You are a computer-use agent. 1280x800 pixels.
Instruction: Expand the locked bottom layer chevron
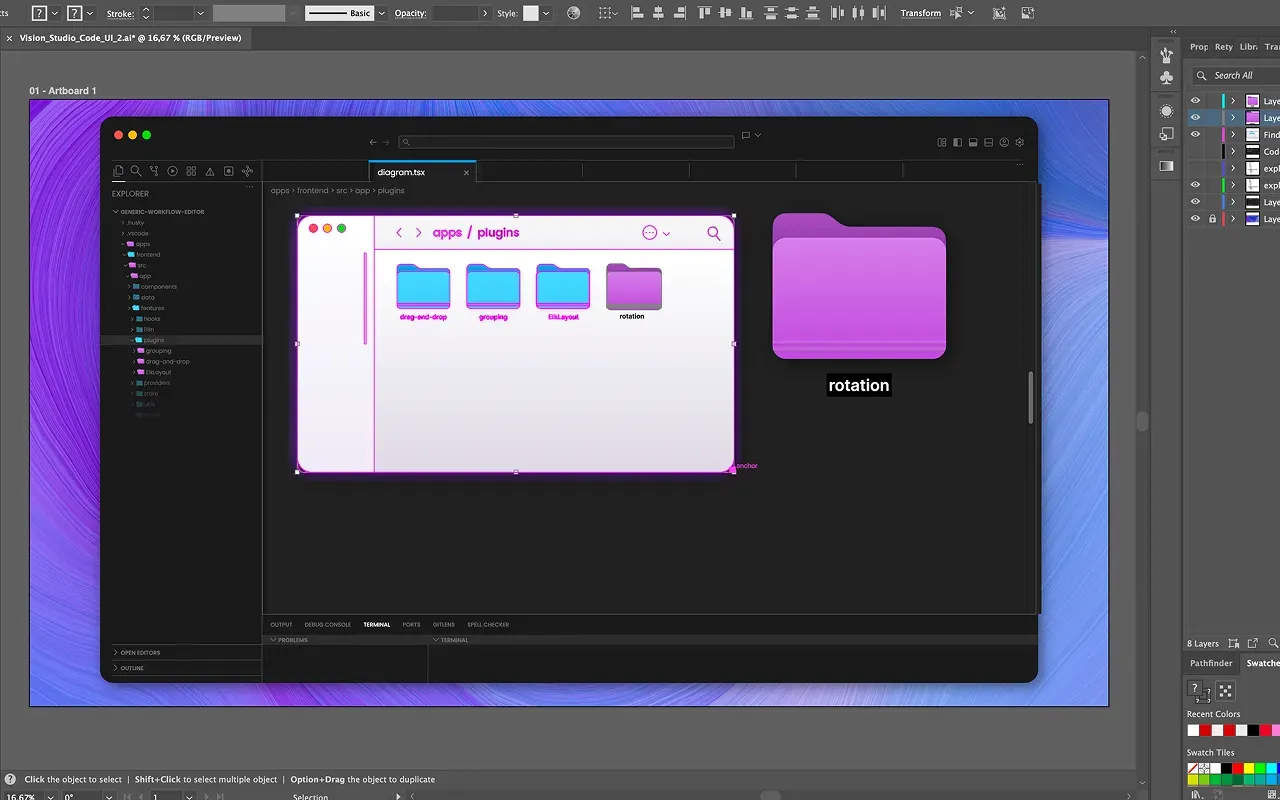[x=1233, y=218]
